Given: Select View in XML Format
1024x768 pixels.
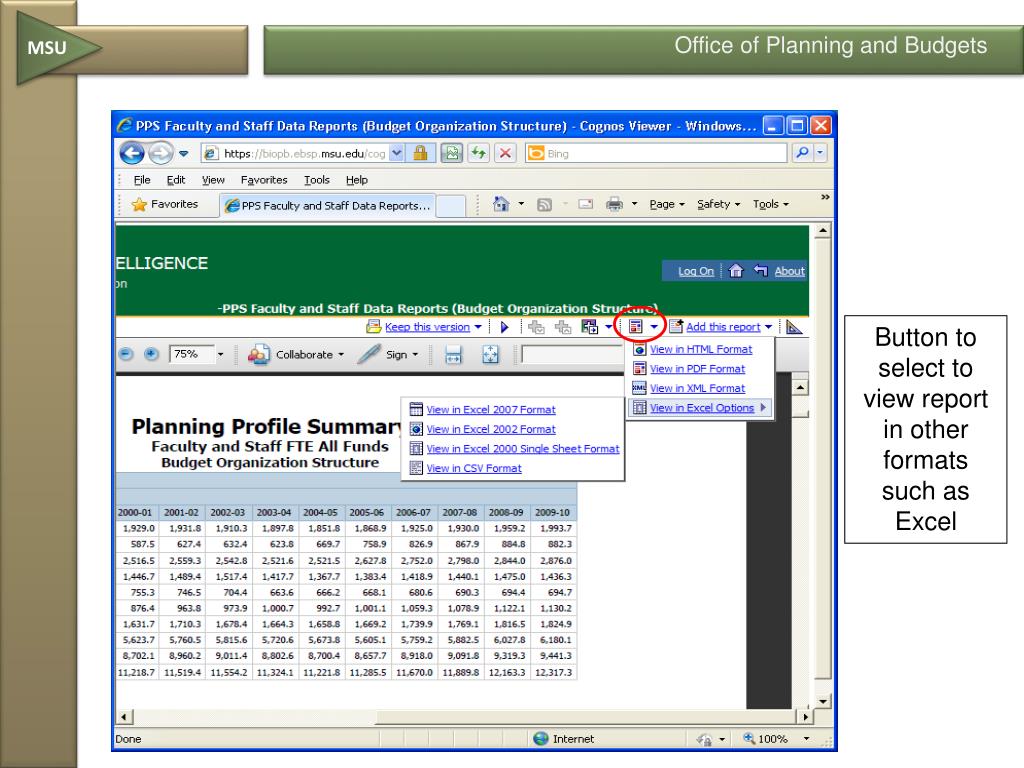Looking at the screenshot, I should click(x=697, y=389).
